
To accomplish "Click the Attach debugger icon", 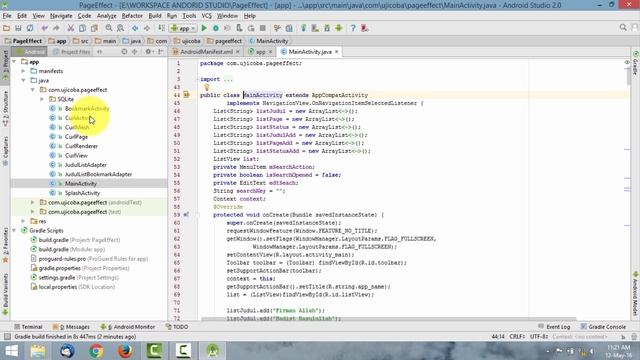I will [x=239, y=28].
